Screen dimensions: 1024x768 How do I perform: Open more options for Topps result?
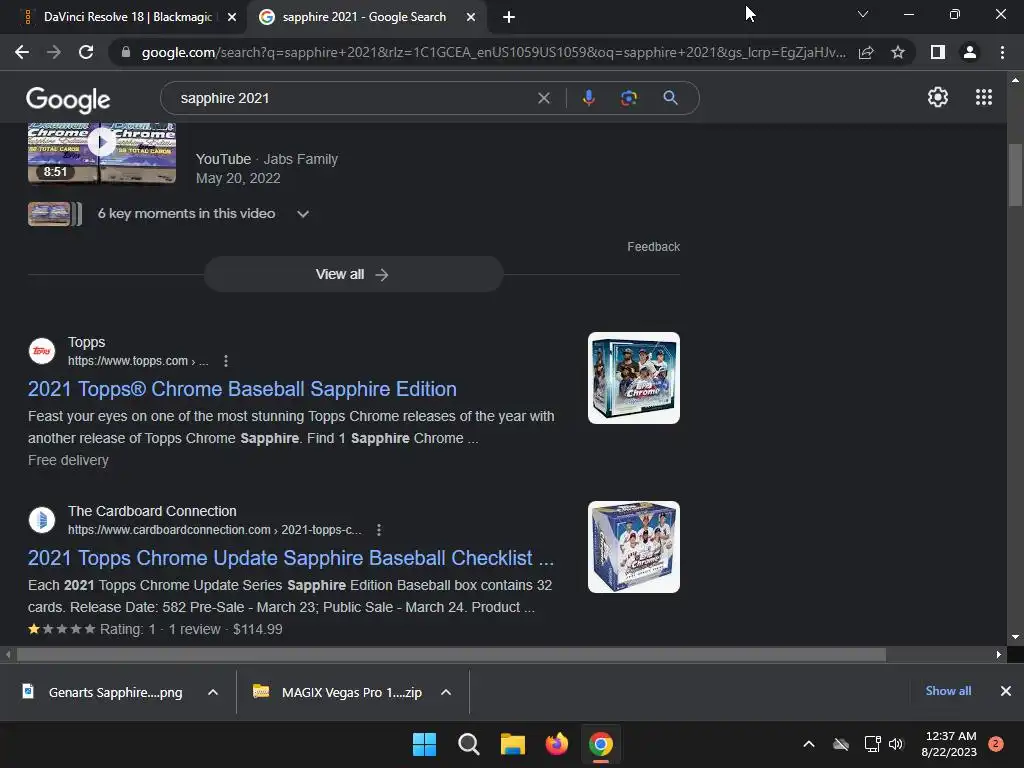(x=226, y=360)
